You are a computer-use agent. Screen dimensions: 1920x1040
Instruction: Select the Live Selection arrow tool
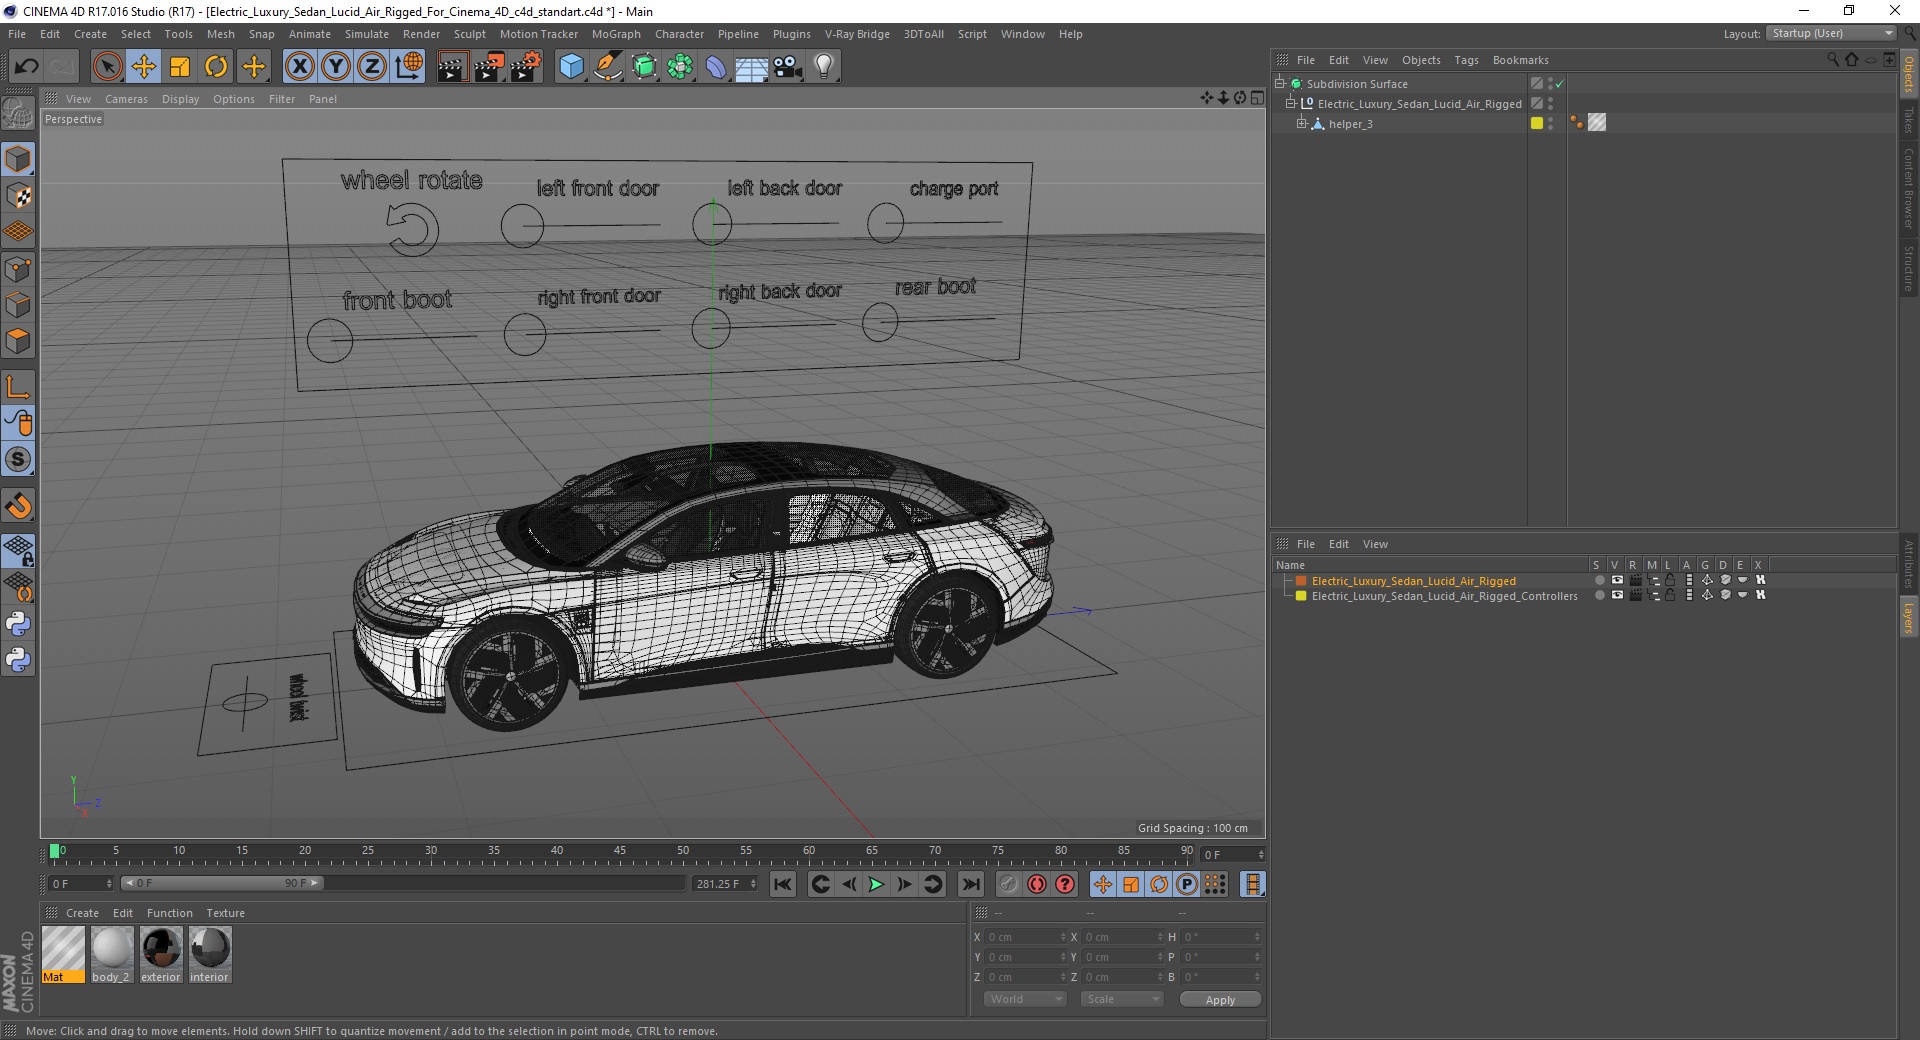click(107, 67)
